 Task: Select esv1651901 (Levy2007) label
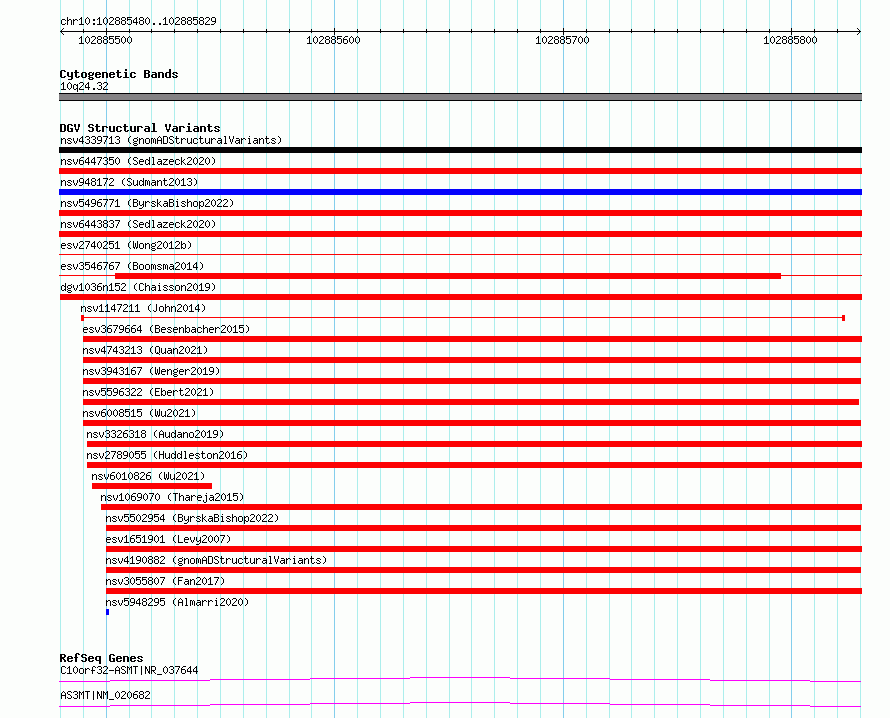coord(168,539)
